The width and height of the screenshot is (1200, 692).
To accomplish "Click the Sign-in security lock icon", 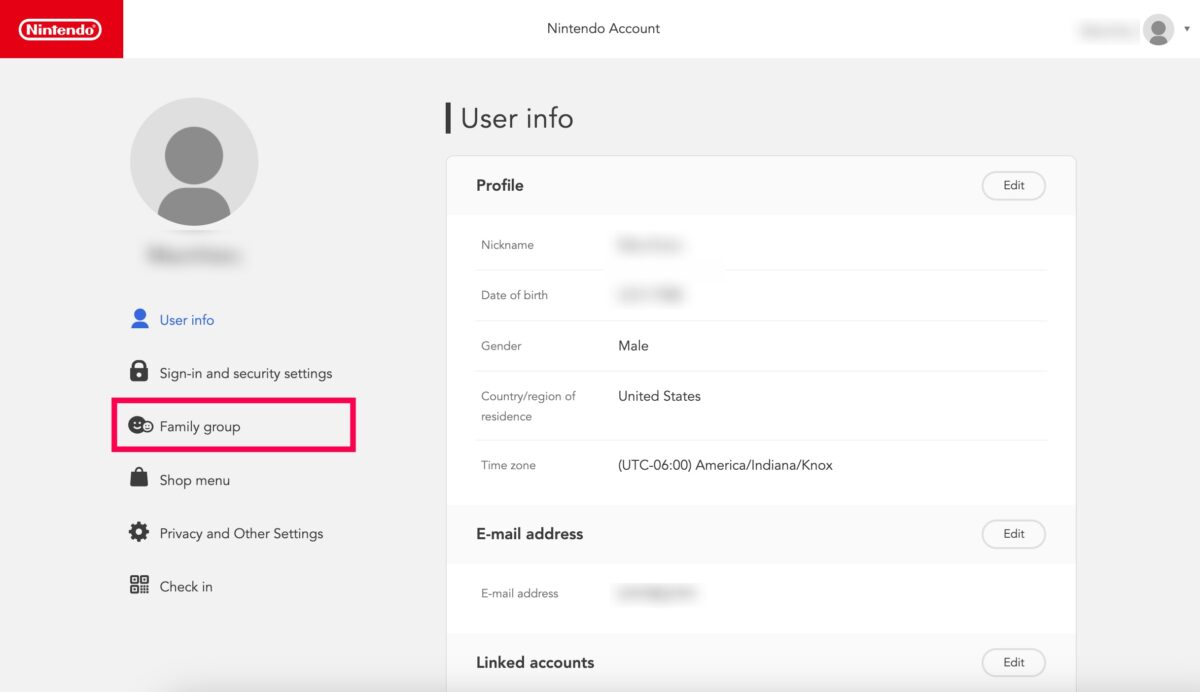I will pos(139,371).
